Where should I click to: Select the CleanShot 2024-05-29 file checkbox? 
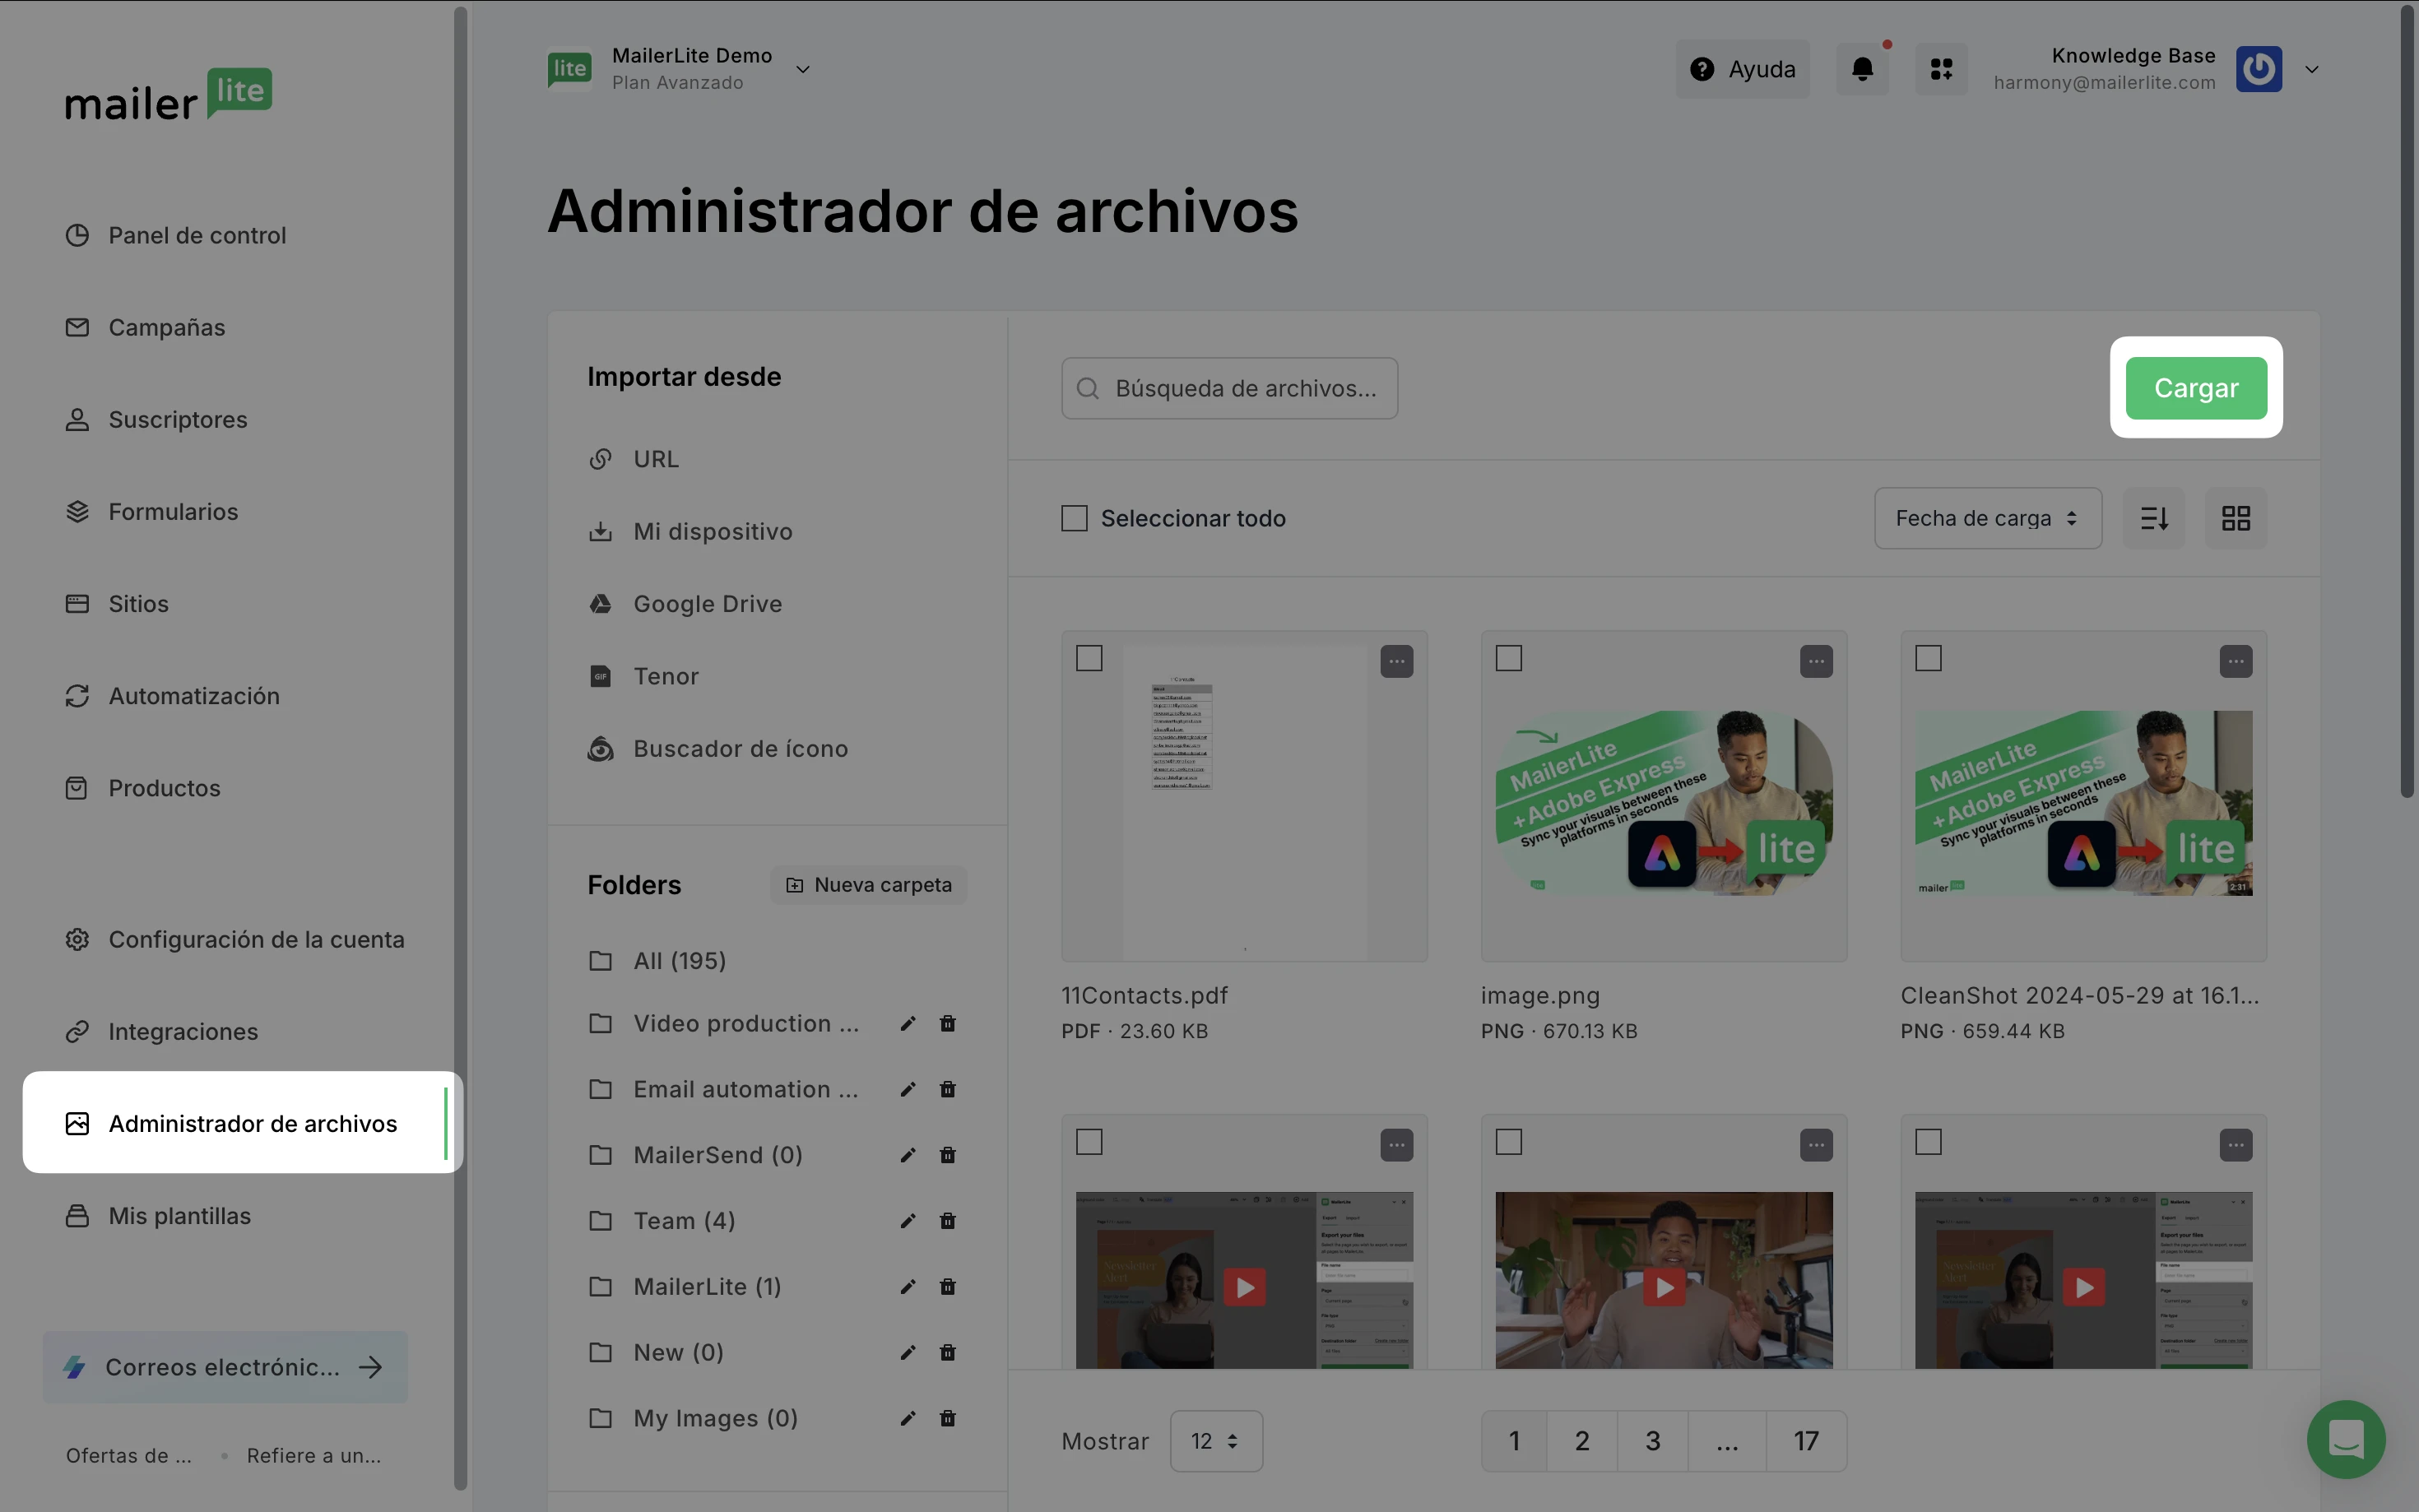click(x=1928, y=658)
